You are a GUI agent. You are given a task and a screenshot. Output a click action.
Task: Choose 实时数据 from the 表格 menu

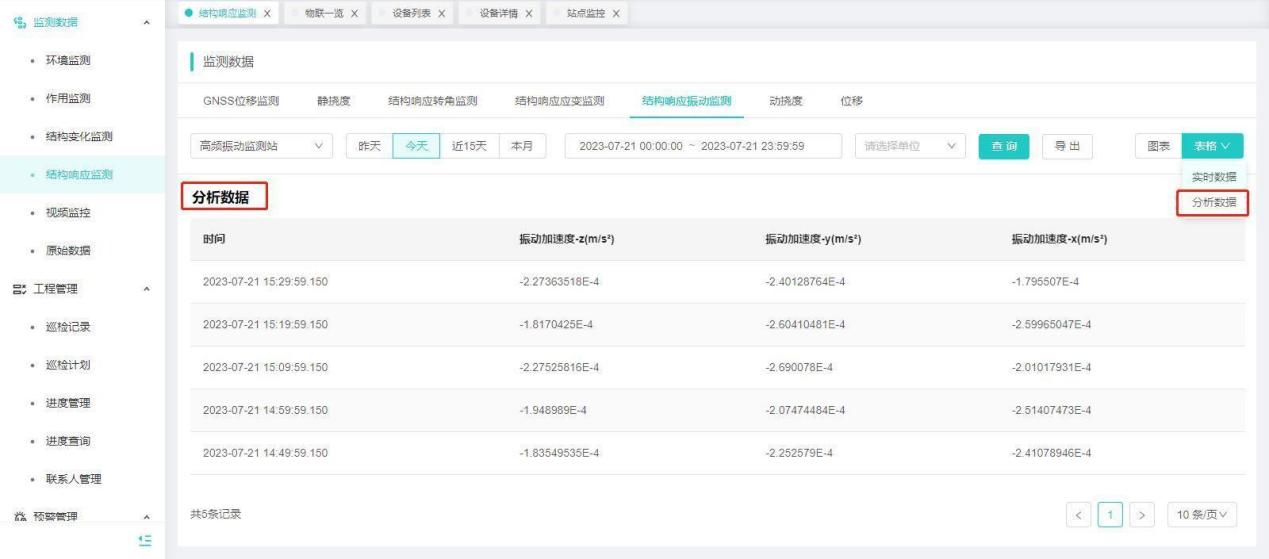click(1214, 177)
